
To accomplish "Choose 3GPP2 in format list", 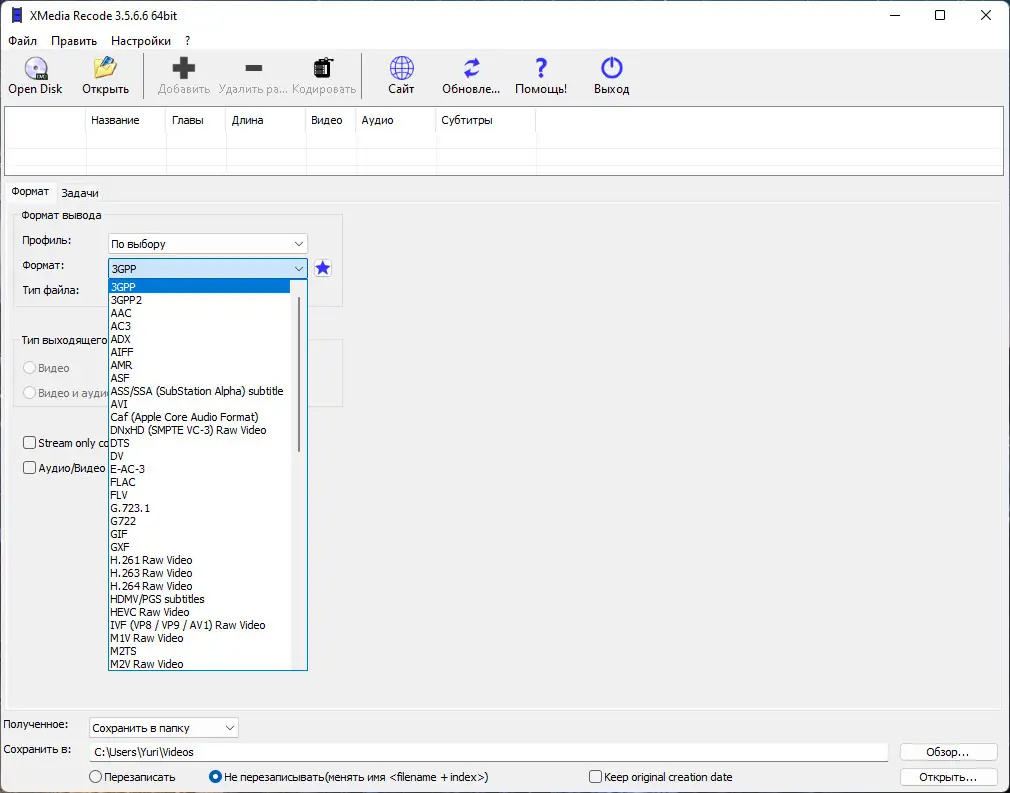I will point(200,300).
